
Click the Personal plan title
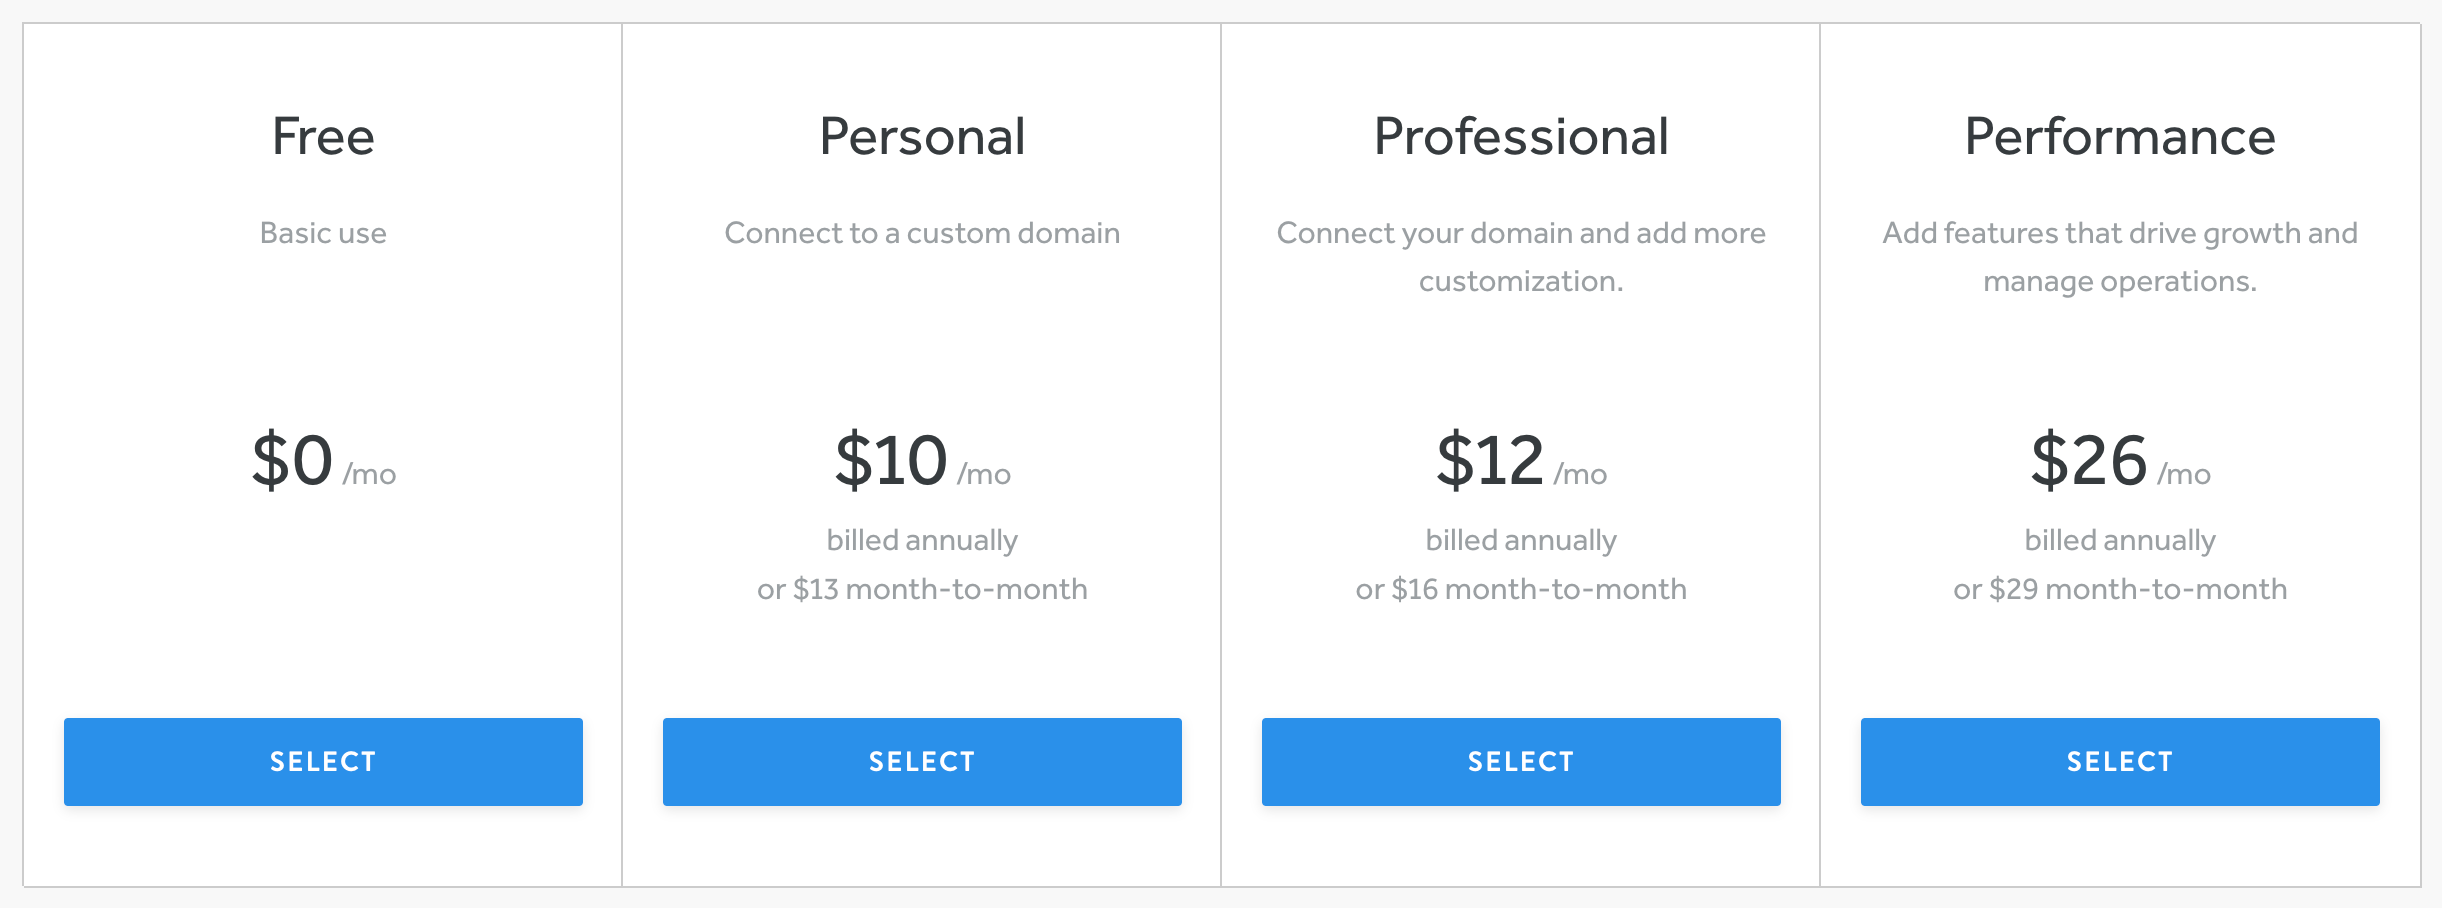(x=921, y=136)
